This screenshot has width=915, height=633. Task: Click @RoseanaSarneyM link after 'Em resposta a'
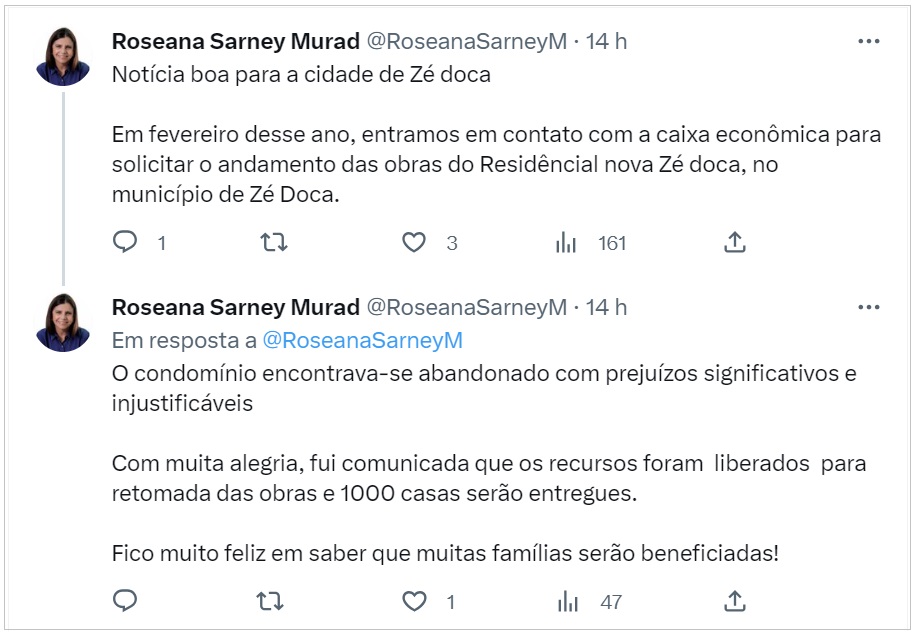[x=362, y=340]
